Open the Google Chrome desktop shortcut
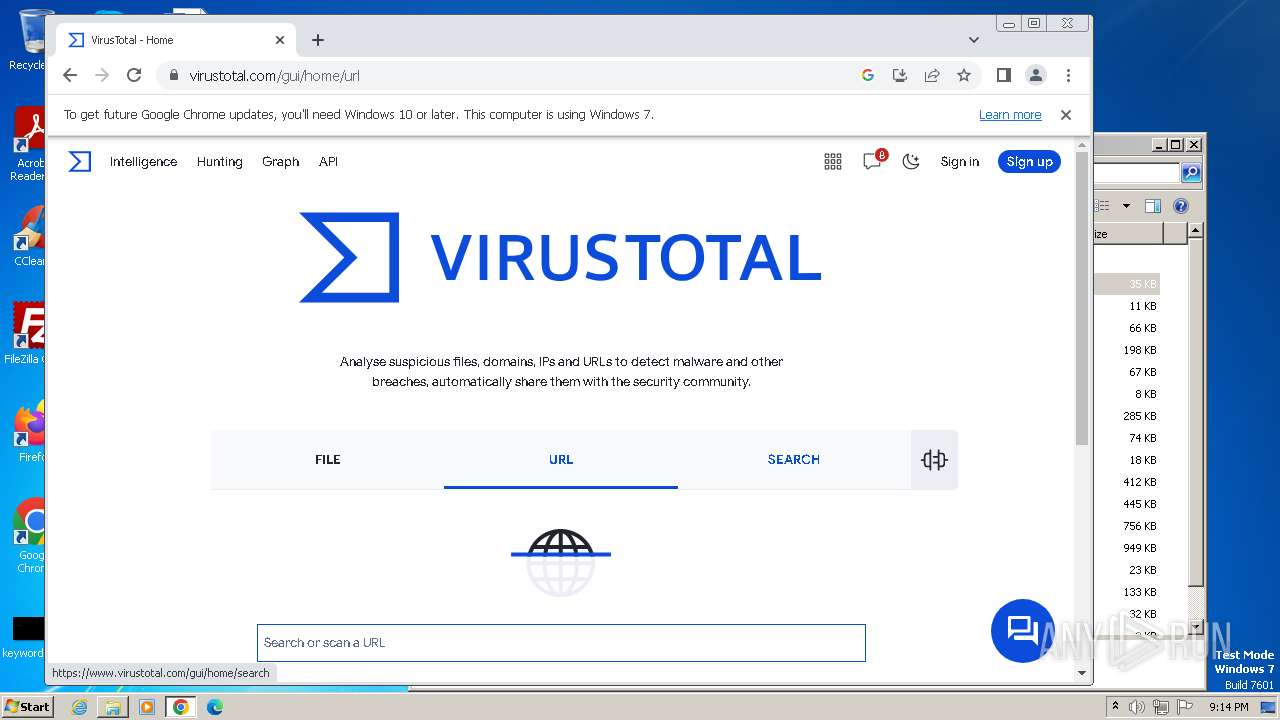The image size is (1280, 720). coord(30,535)
